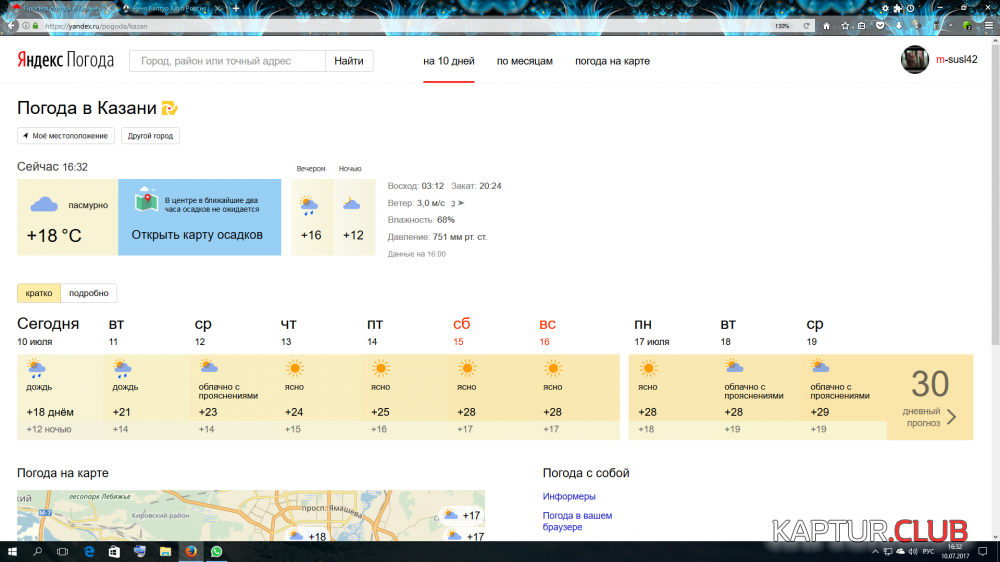Open the toolbar dropdown arrow beside trash icon
Viewport: 1000px width, 562px height.
coord(950,26)
